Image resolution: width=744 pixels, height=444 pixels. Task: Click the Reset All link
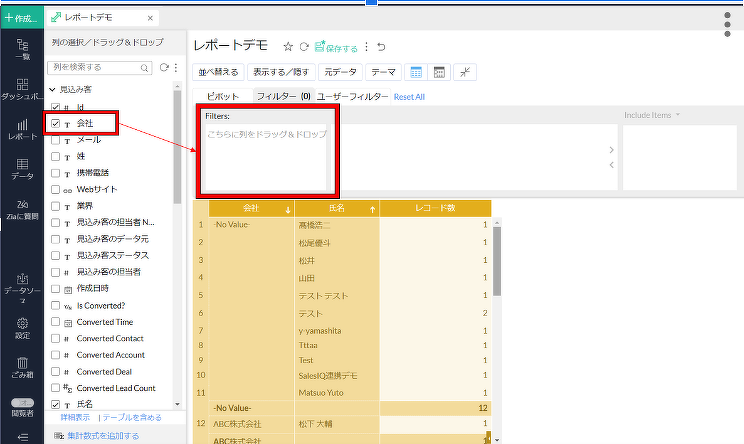pos(409,97)
